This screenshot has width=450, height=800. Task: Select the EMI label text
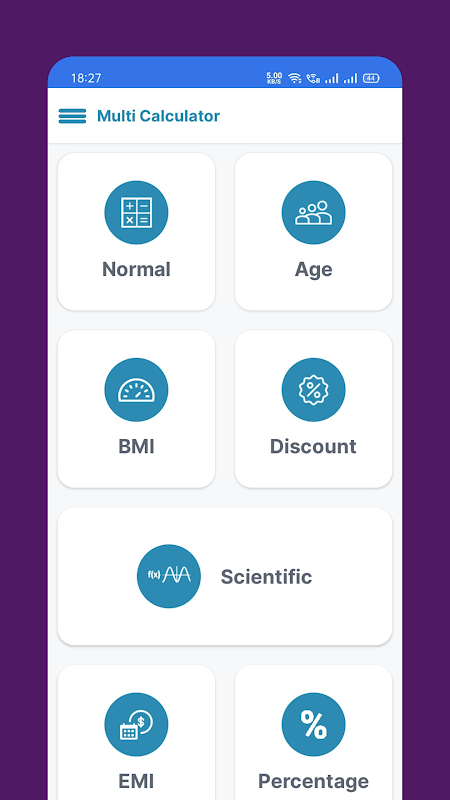pos(136,781)
